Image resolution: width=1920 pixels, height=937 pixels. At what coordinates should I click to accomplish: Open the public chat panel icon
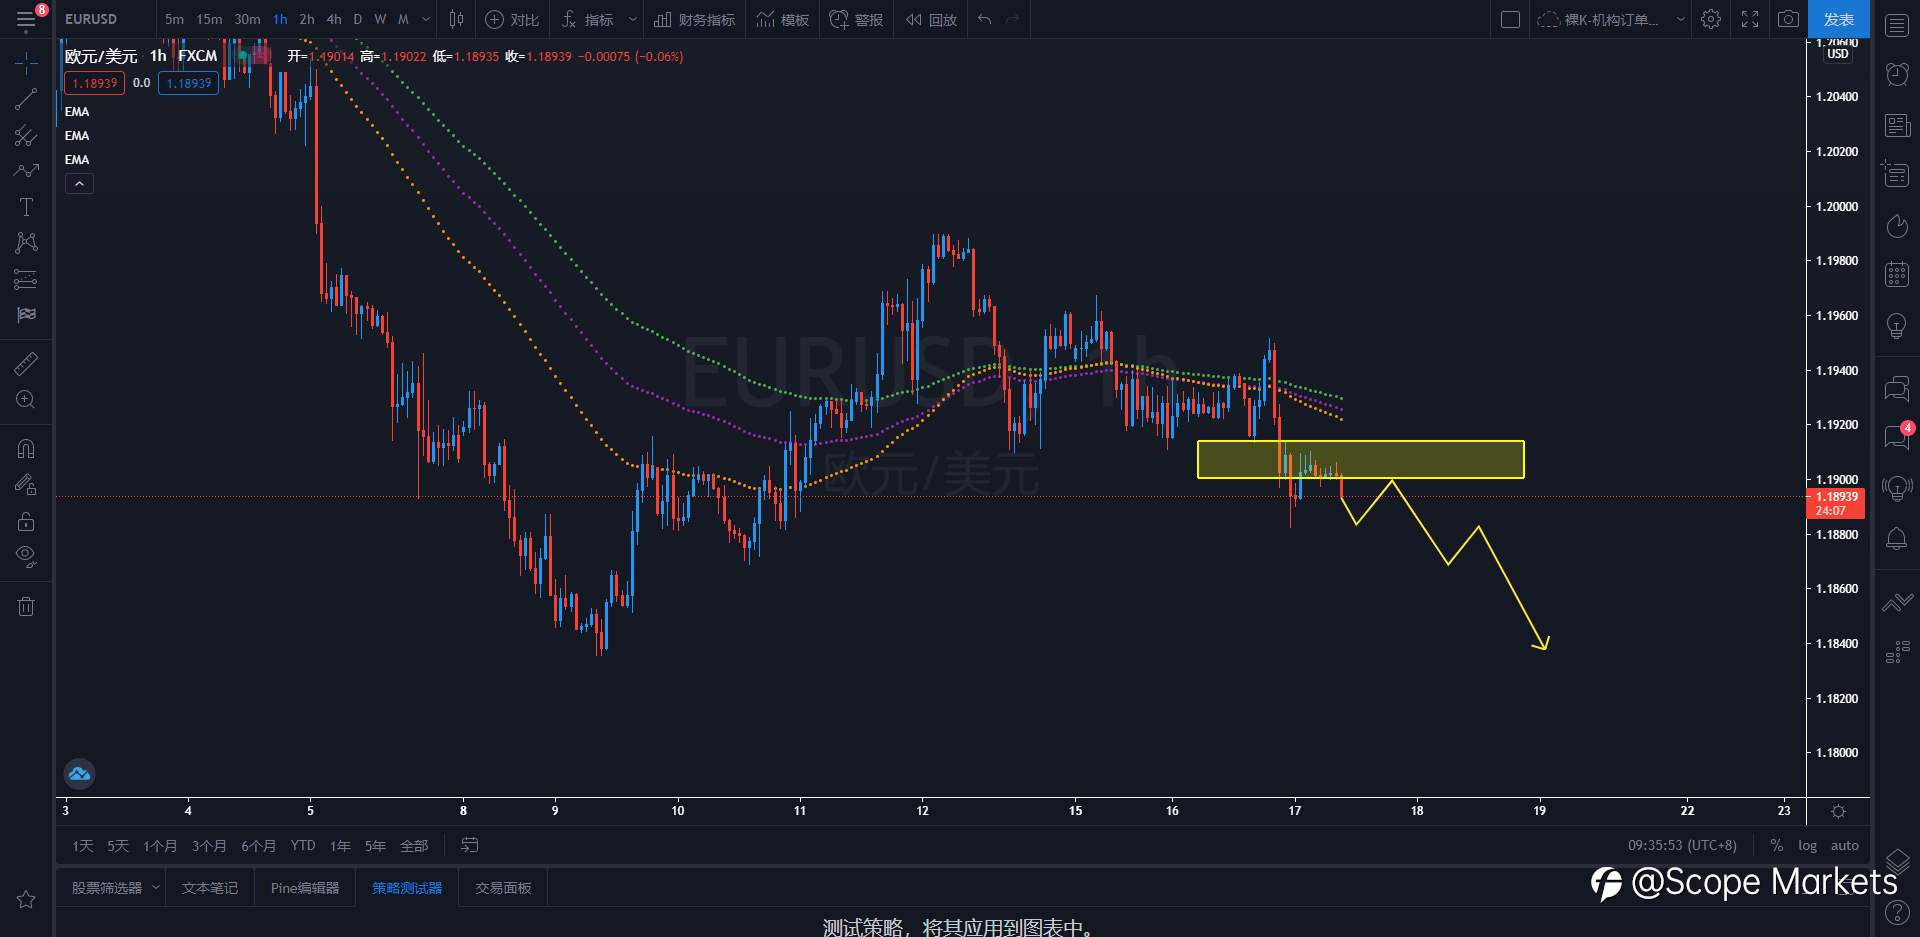(1897, 389)
